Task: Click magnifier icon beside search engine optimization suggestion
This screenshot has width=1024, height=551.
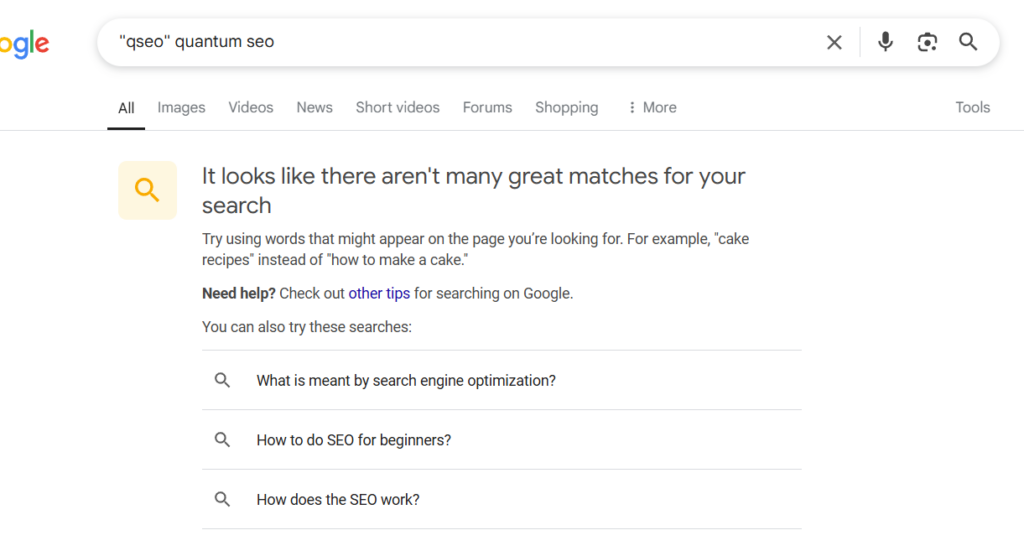Action: pyautogui.click(x=222, y=380)
